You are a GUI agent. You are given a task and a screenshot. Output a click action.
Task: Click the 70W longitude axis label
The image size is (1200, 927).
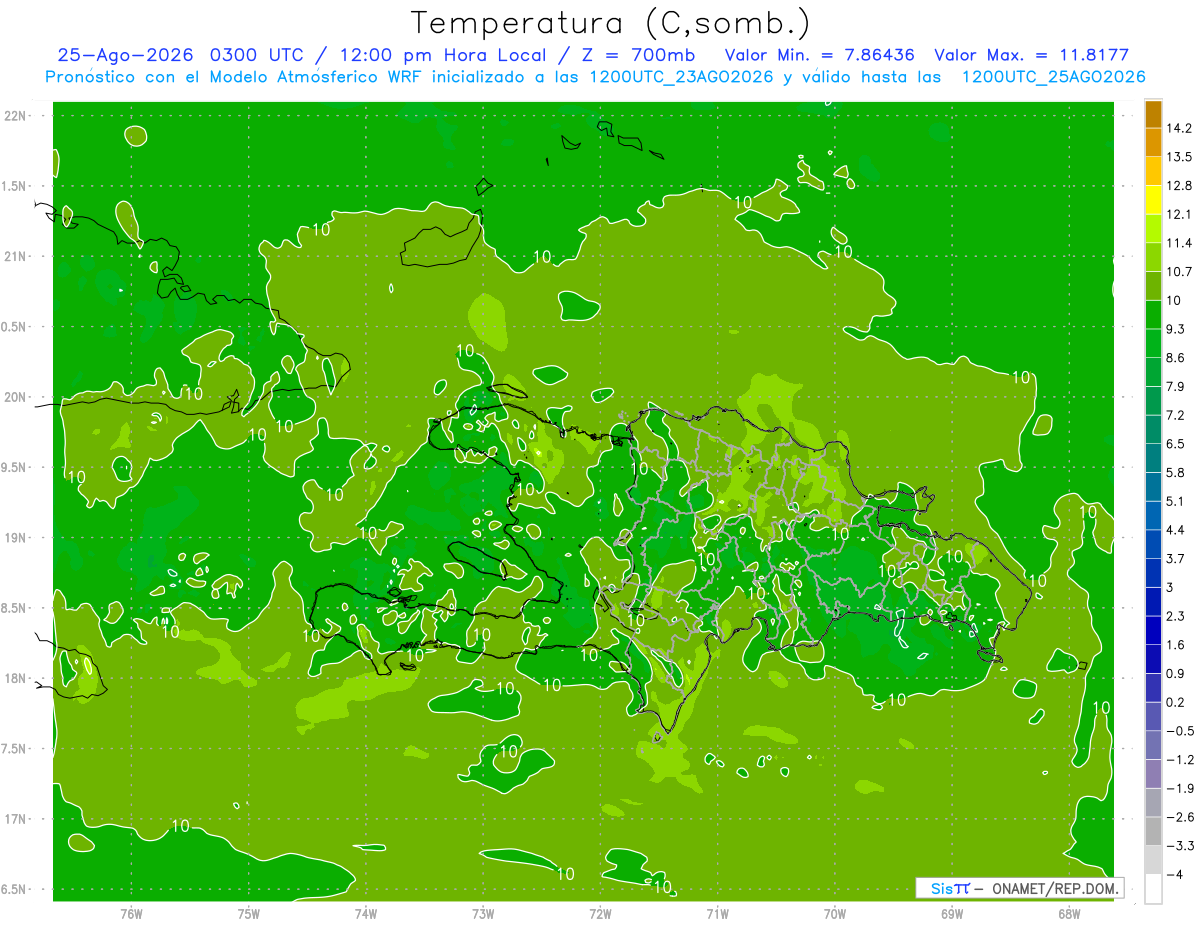click(x=835, y=914)
